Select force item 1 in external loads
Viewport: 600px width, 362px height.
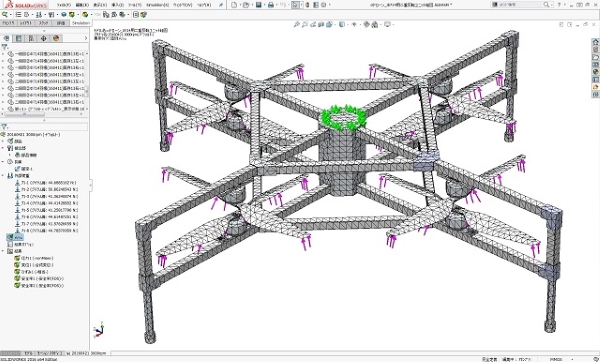(x=46, y=183)
